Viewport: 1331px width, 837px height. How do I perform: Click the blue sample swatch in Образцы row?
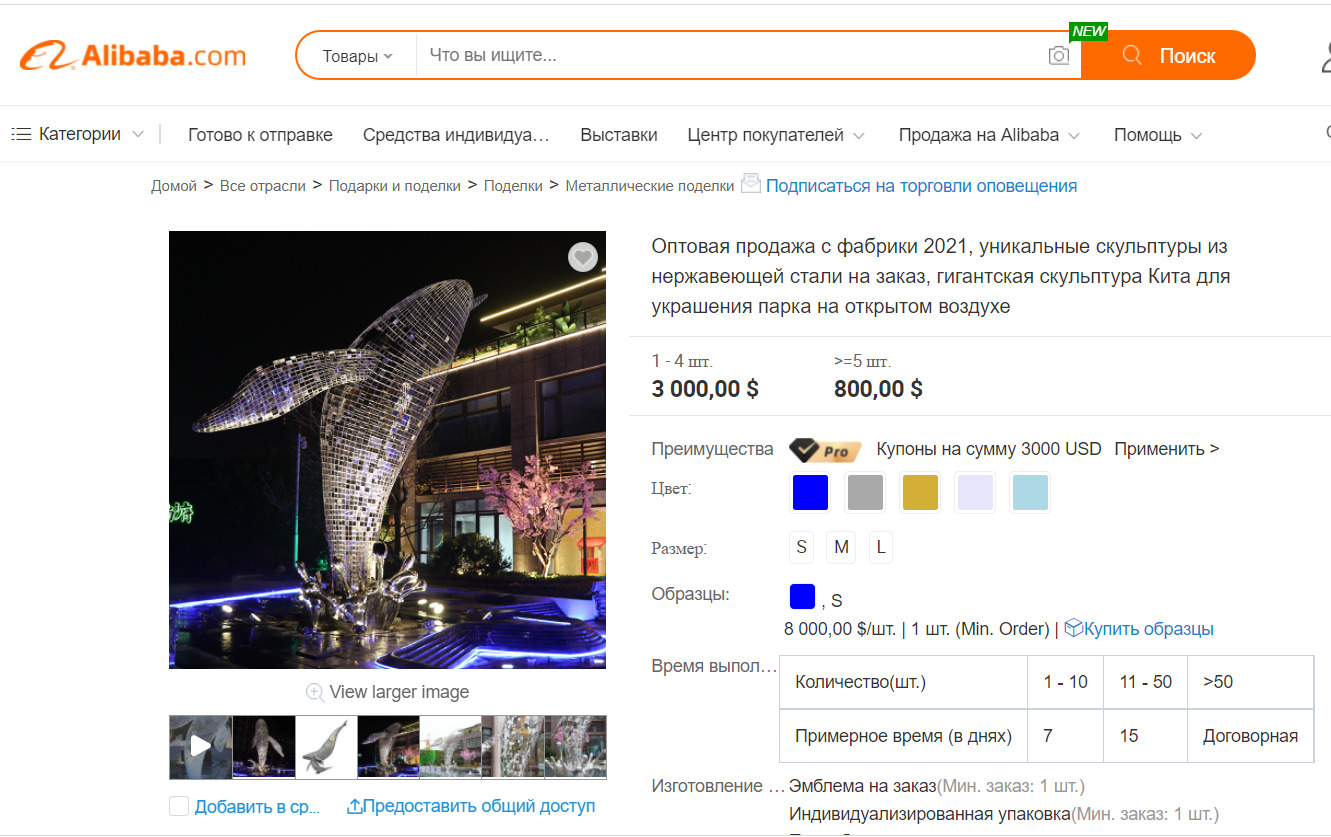[x=802, y=597]
